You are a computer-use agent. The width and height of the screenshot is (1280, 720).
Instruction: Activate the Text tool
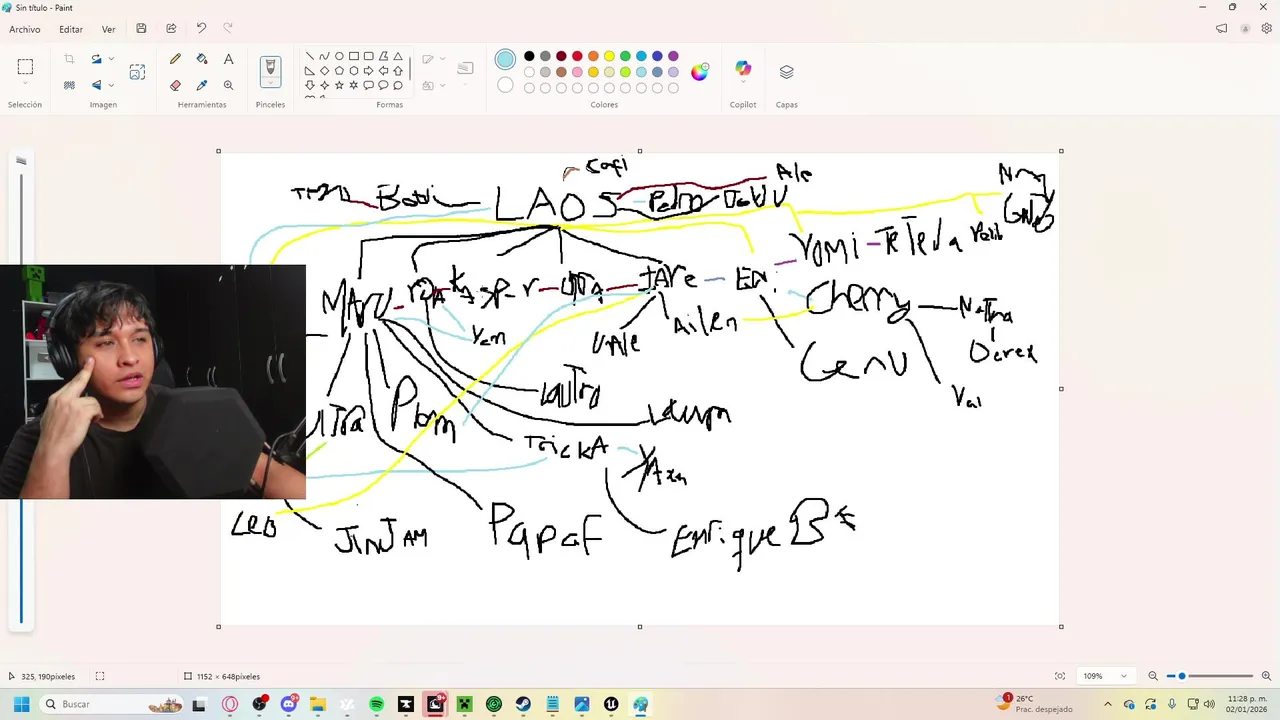tap(228, 59)
